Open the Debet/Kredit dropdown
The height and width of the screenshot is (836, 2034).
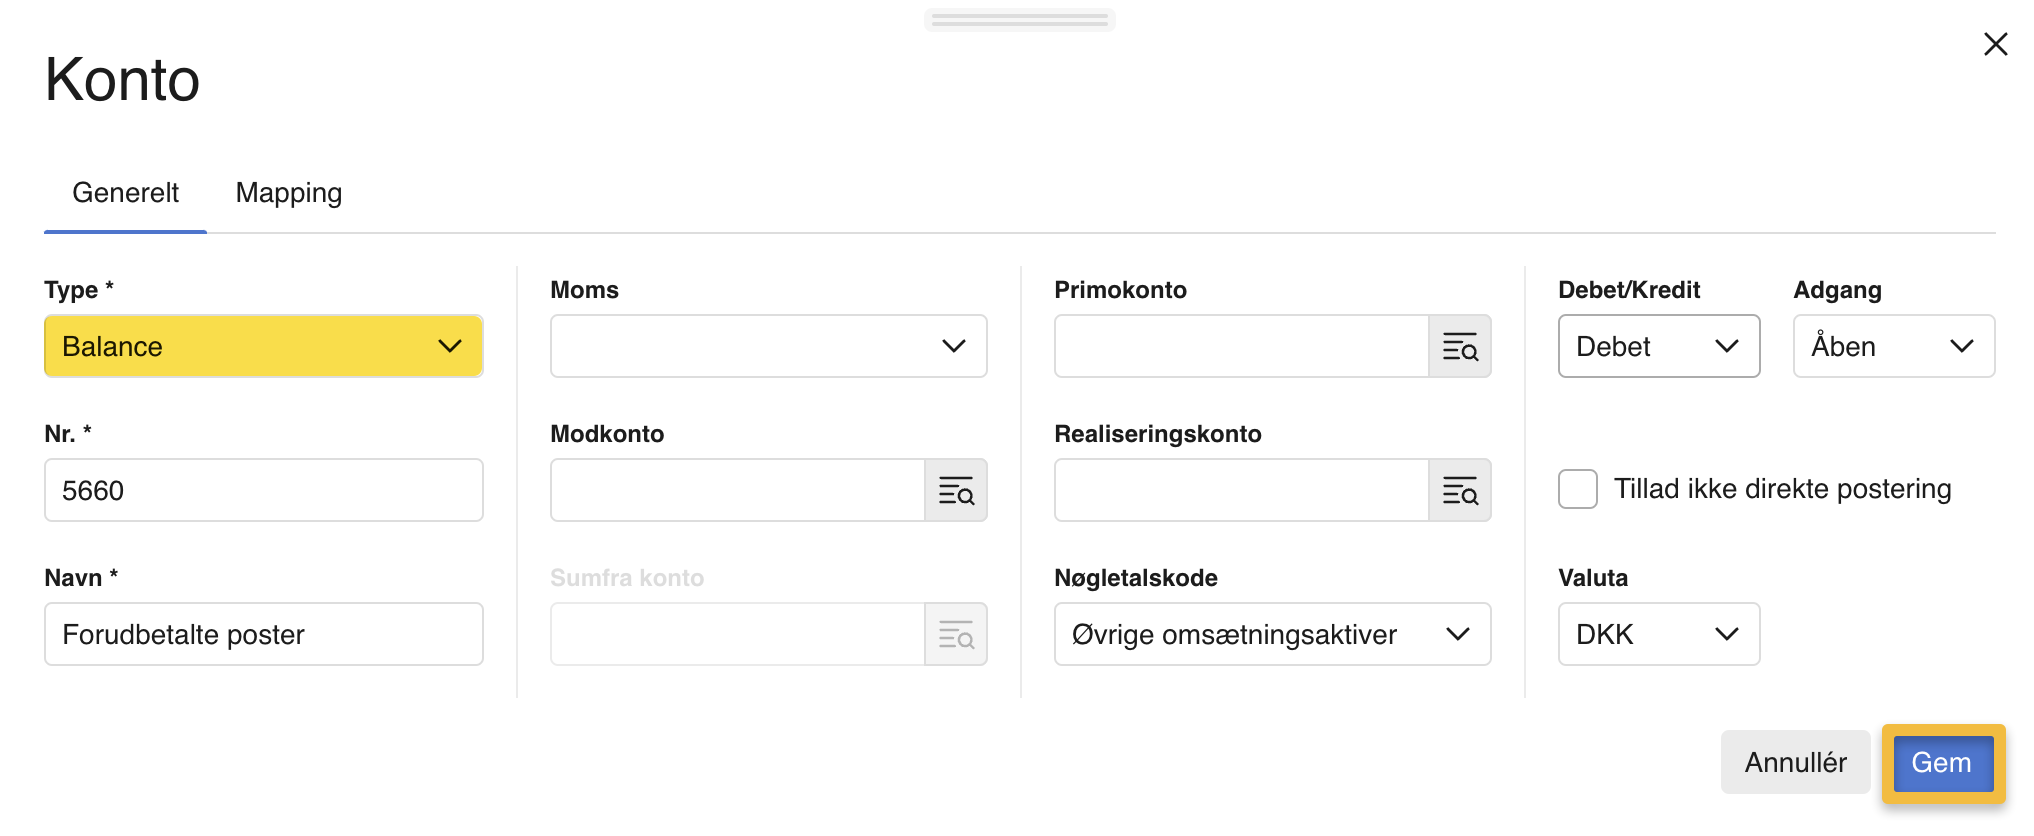1657,346
